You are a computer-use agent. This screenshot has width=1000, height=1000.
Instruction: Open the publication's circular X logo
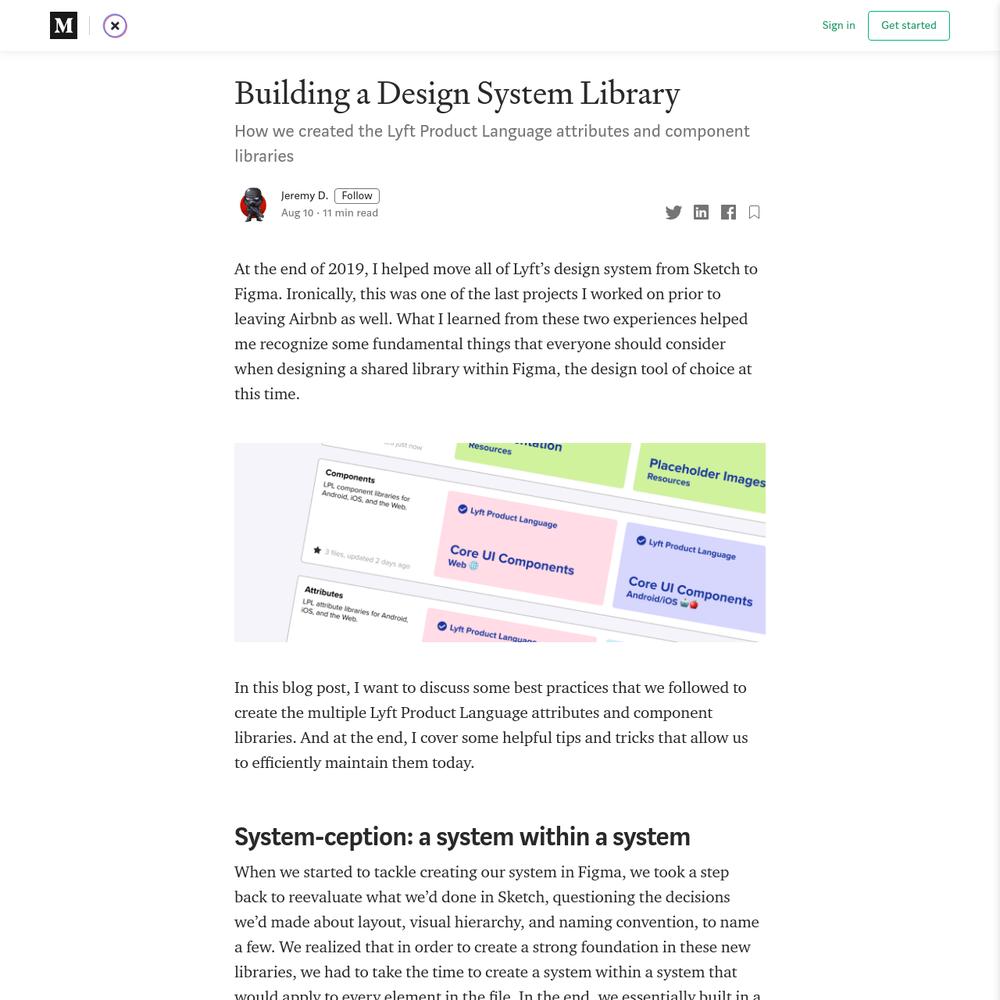point(115,26)
